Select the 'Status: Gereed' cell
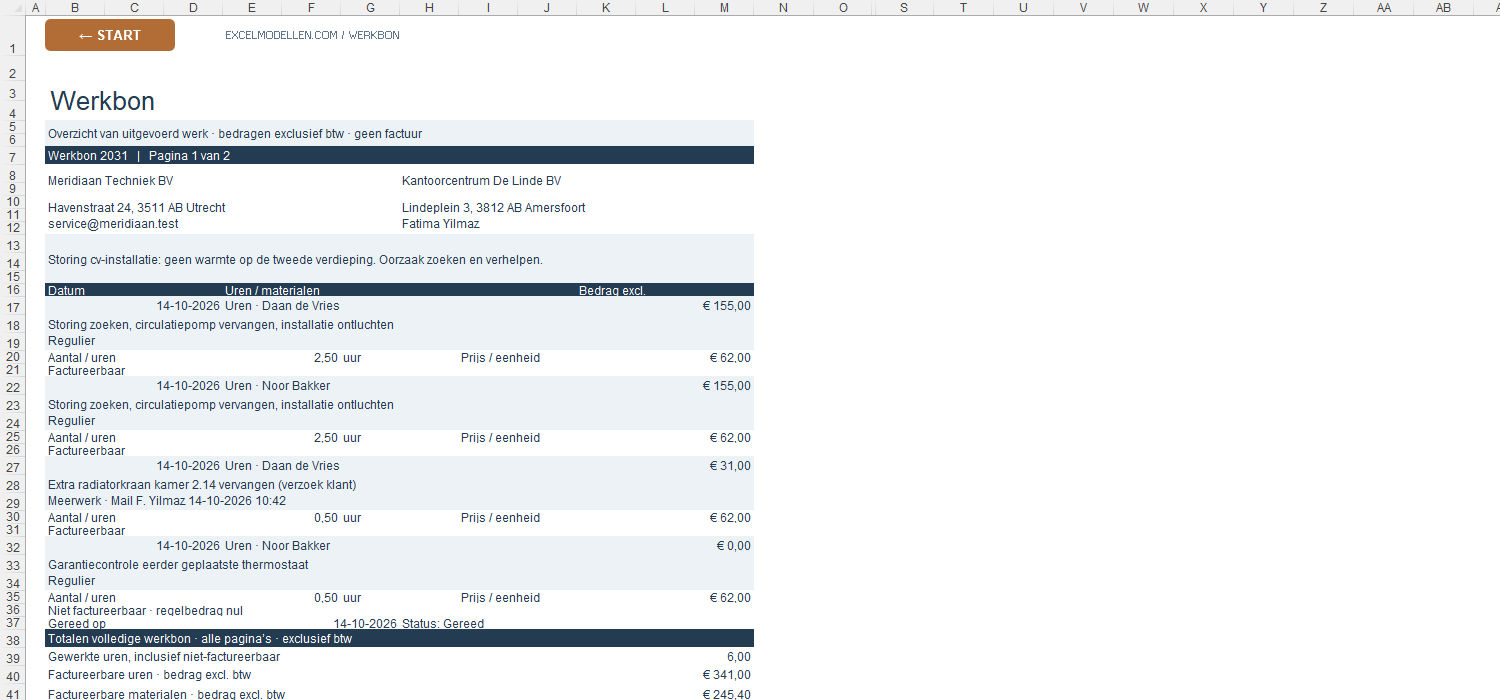This screenshot has width=1500, height=700. pos(443,624)
